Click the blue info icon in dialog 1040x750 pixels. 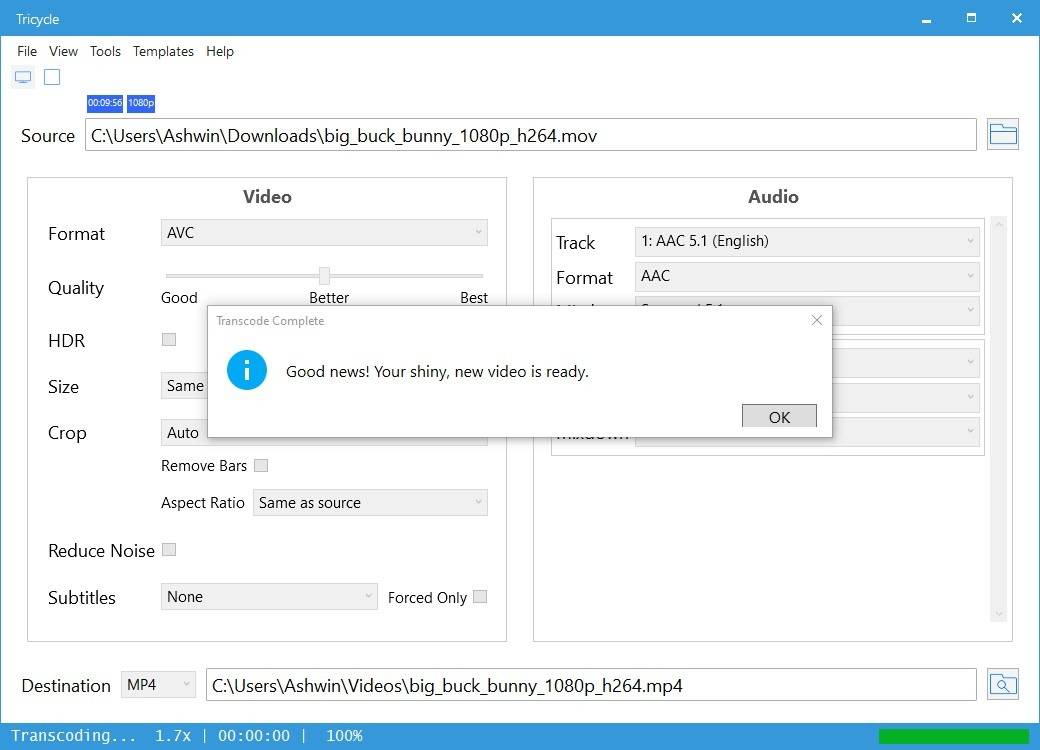pyautogui.click(x=247, y=370)
